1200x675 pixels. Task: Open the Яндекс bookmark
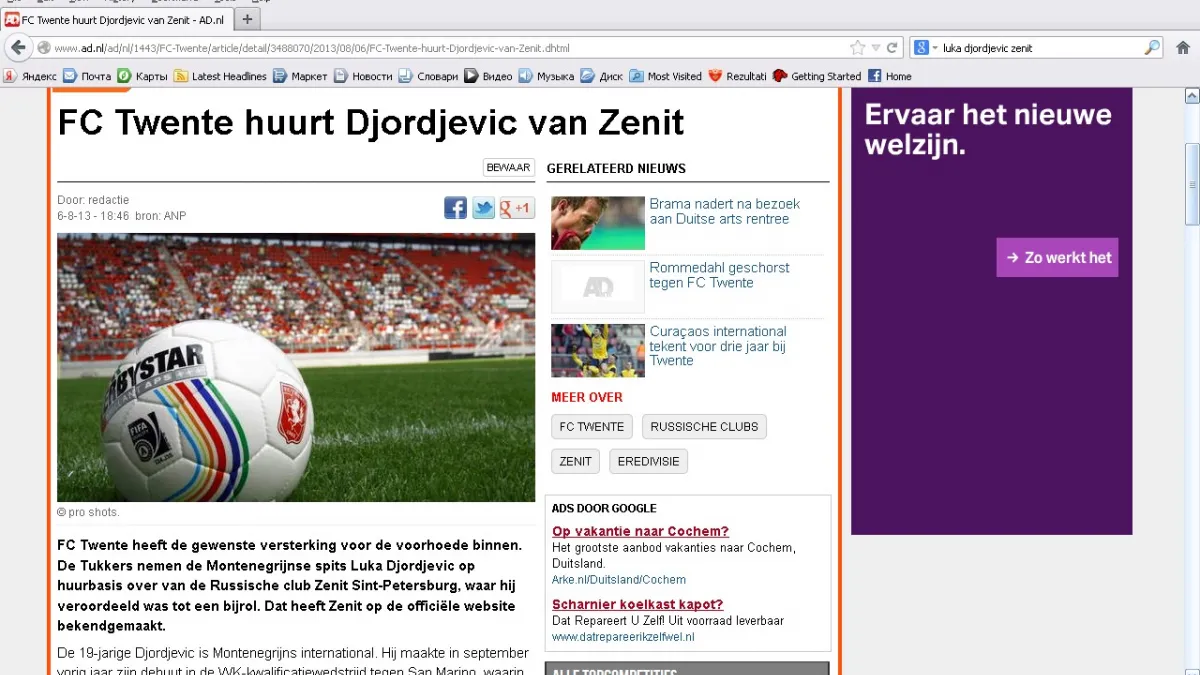(30, 76)
